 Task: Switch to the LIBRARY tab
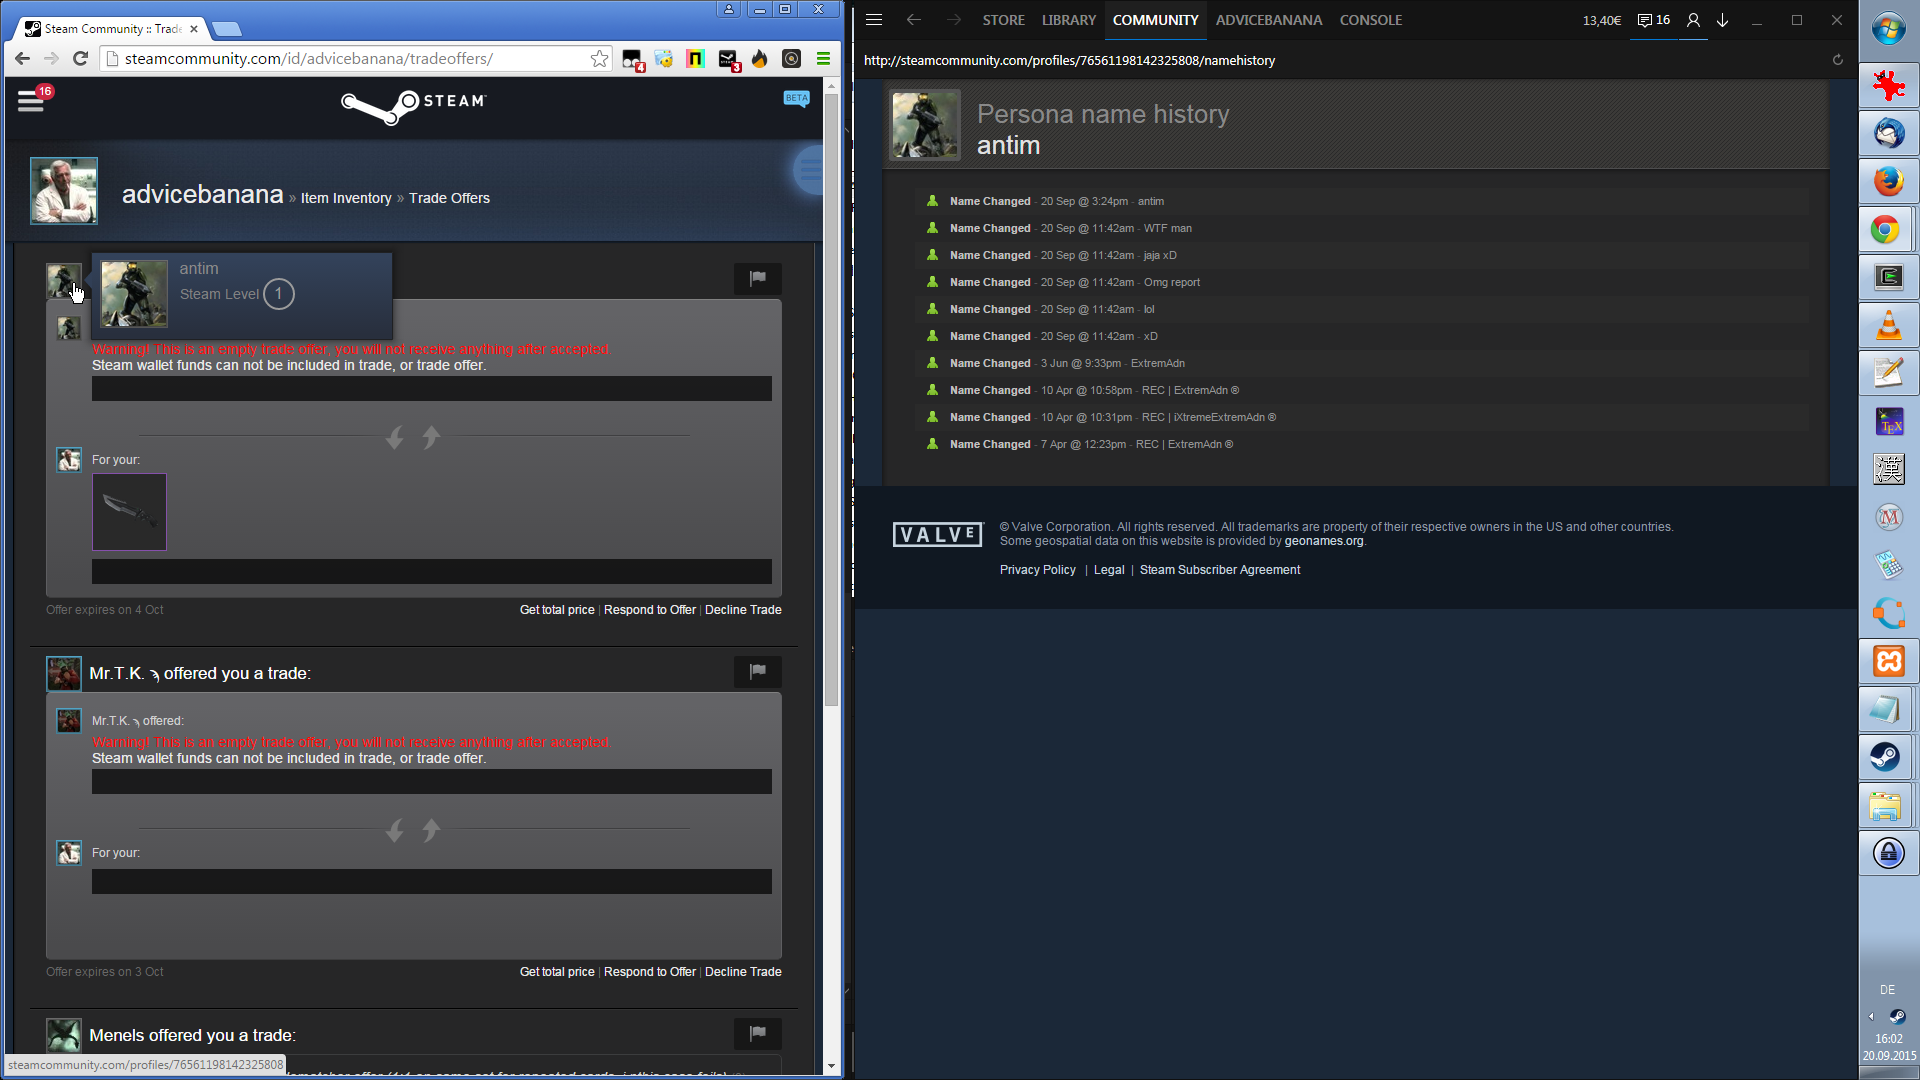click(x=1068, y=20)
